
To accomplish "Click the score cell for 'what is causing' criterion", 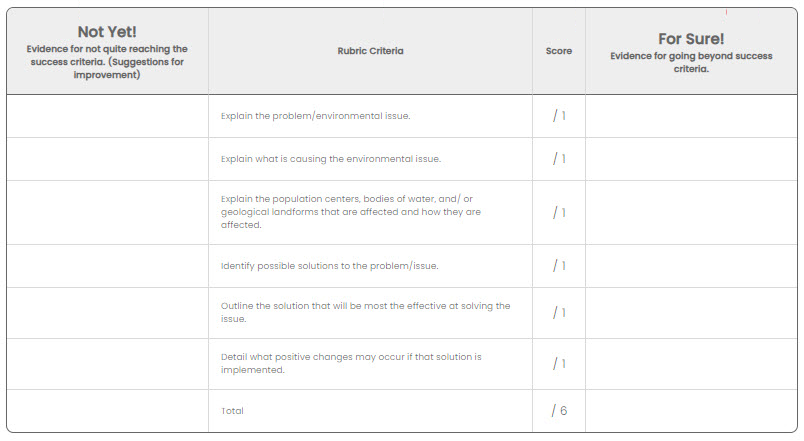I will [x=559, y=159].
